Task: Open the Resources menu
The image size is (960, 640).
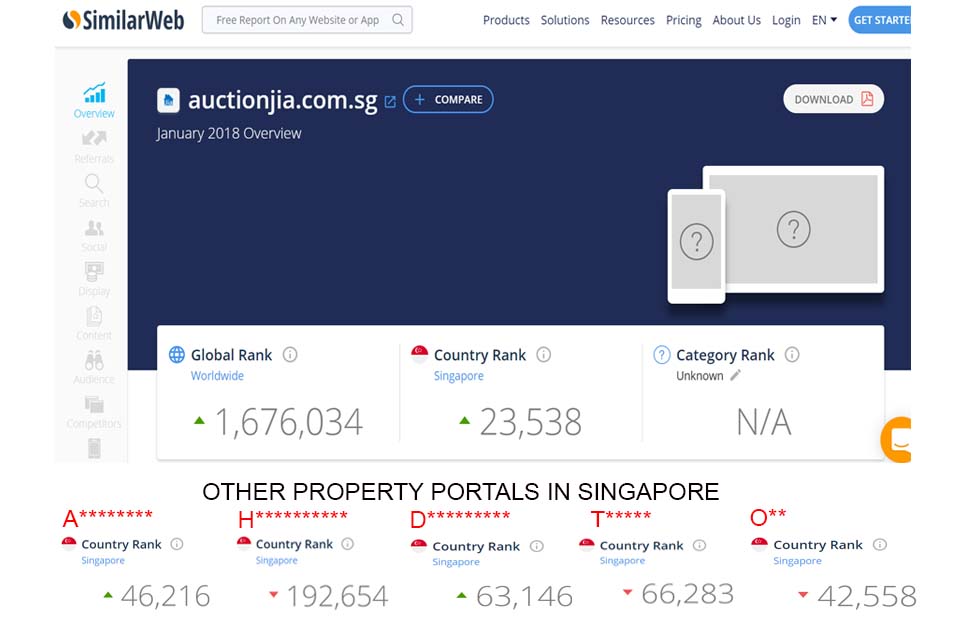Action: [628, 20]
